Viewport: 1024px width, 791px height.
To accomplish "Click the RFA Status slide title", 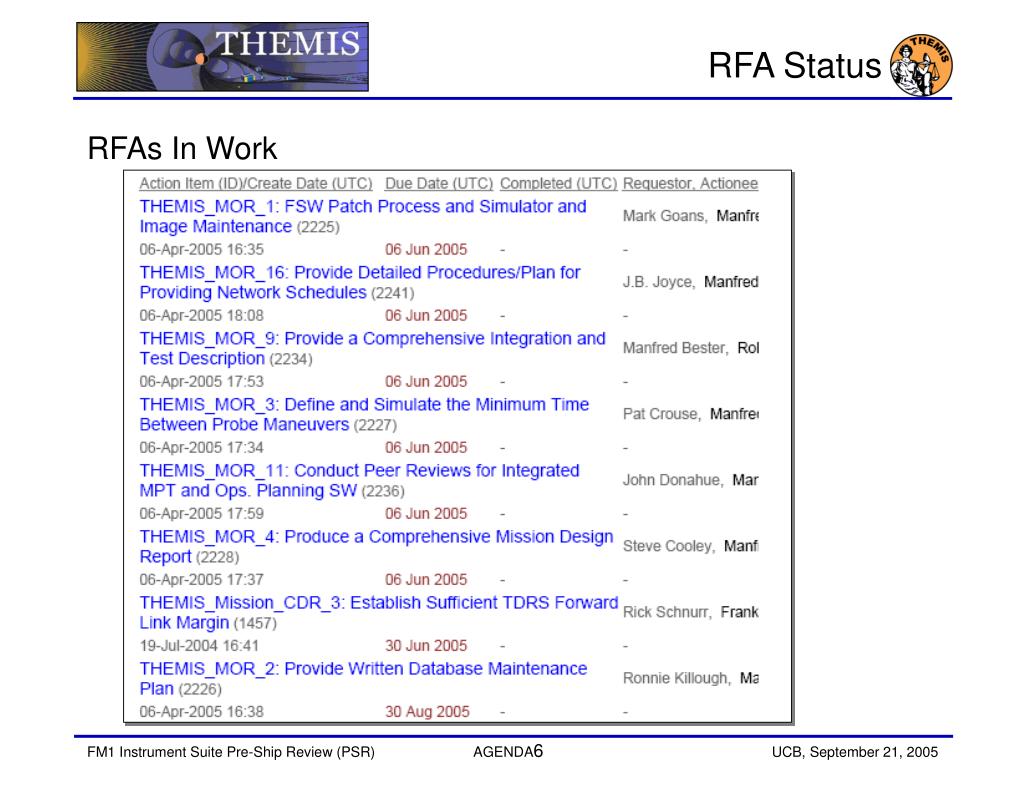I will pos(795,65).
